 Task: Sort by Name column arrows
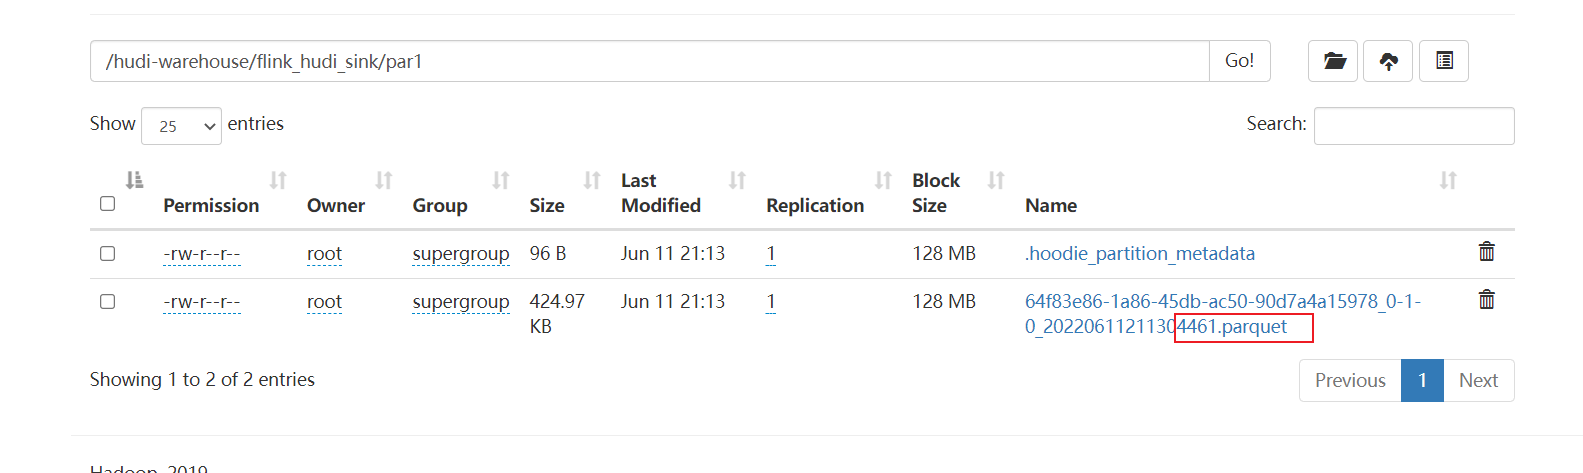1448,180
